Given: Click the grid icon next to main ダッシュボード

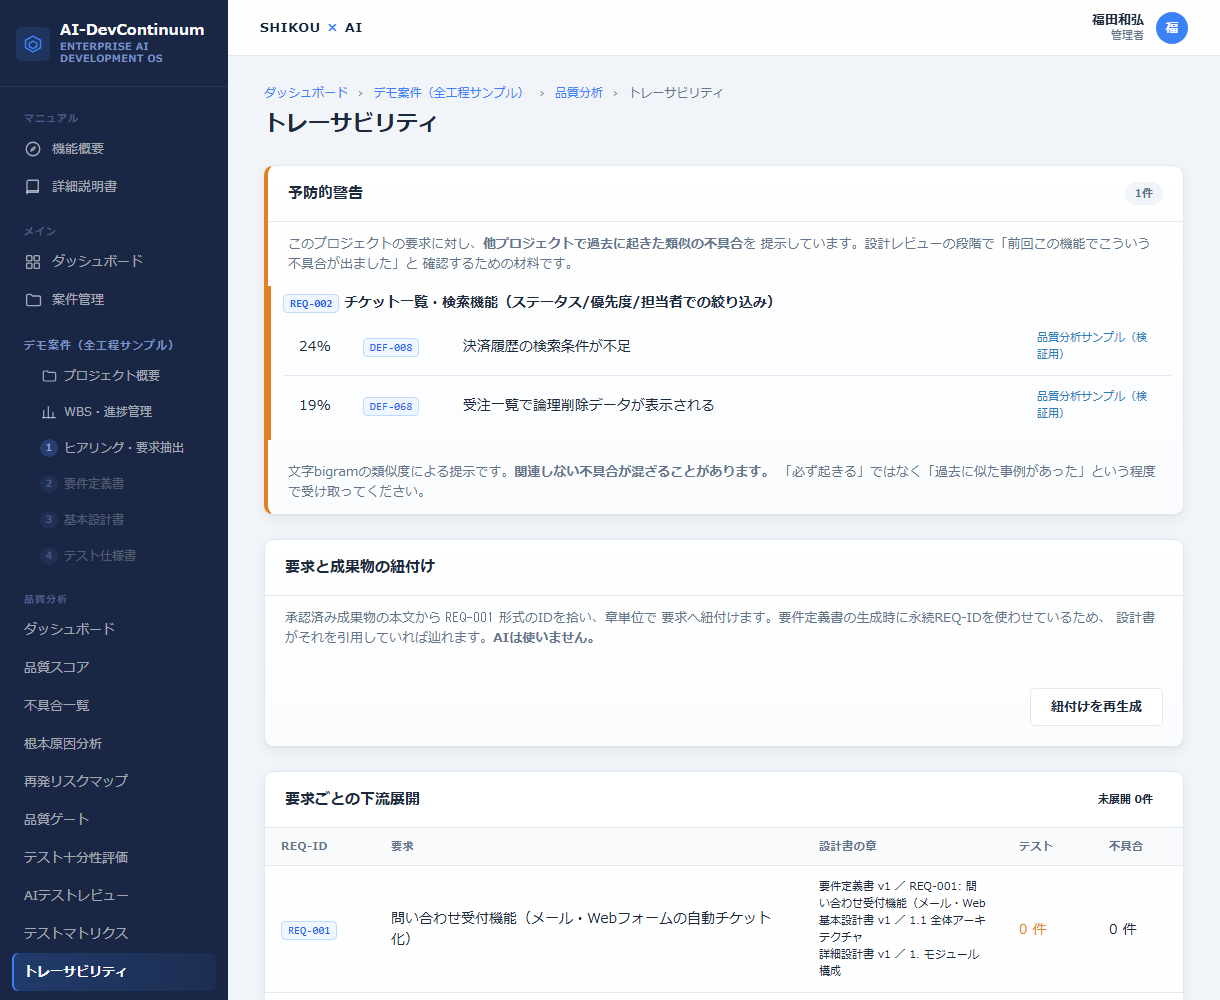Looking at the screenshot, I should (x=33, y=262).
